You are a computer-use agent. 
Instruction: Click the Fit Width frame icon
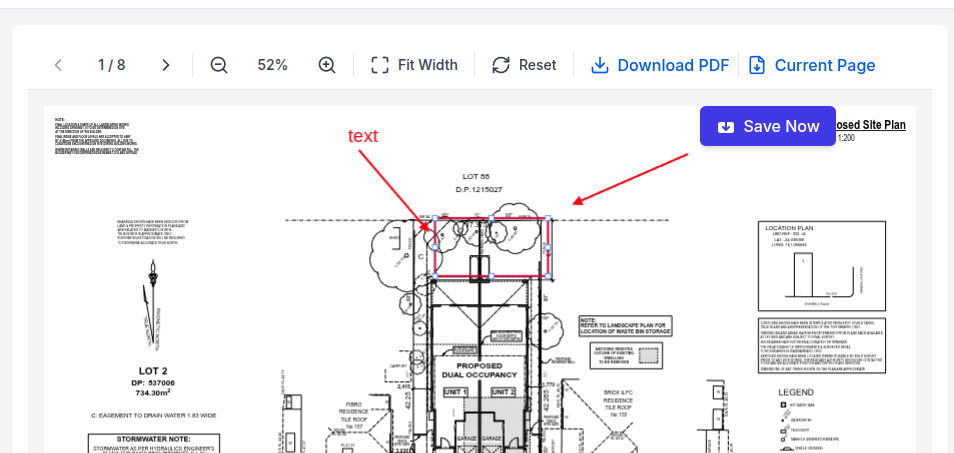pyautogui.click(x=380, y=65)
